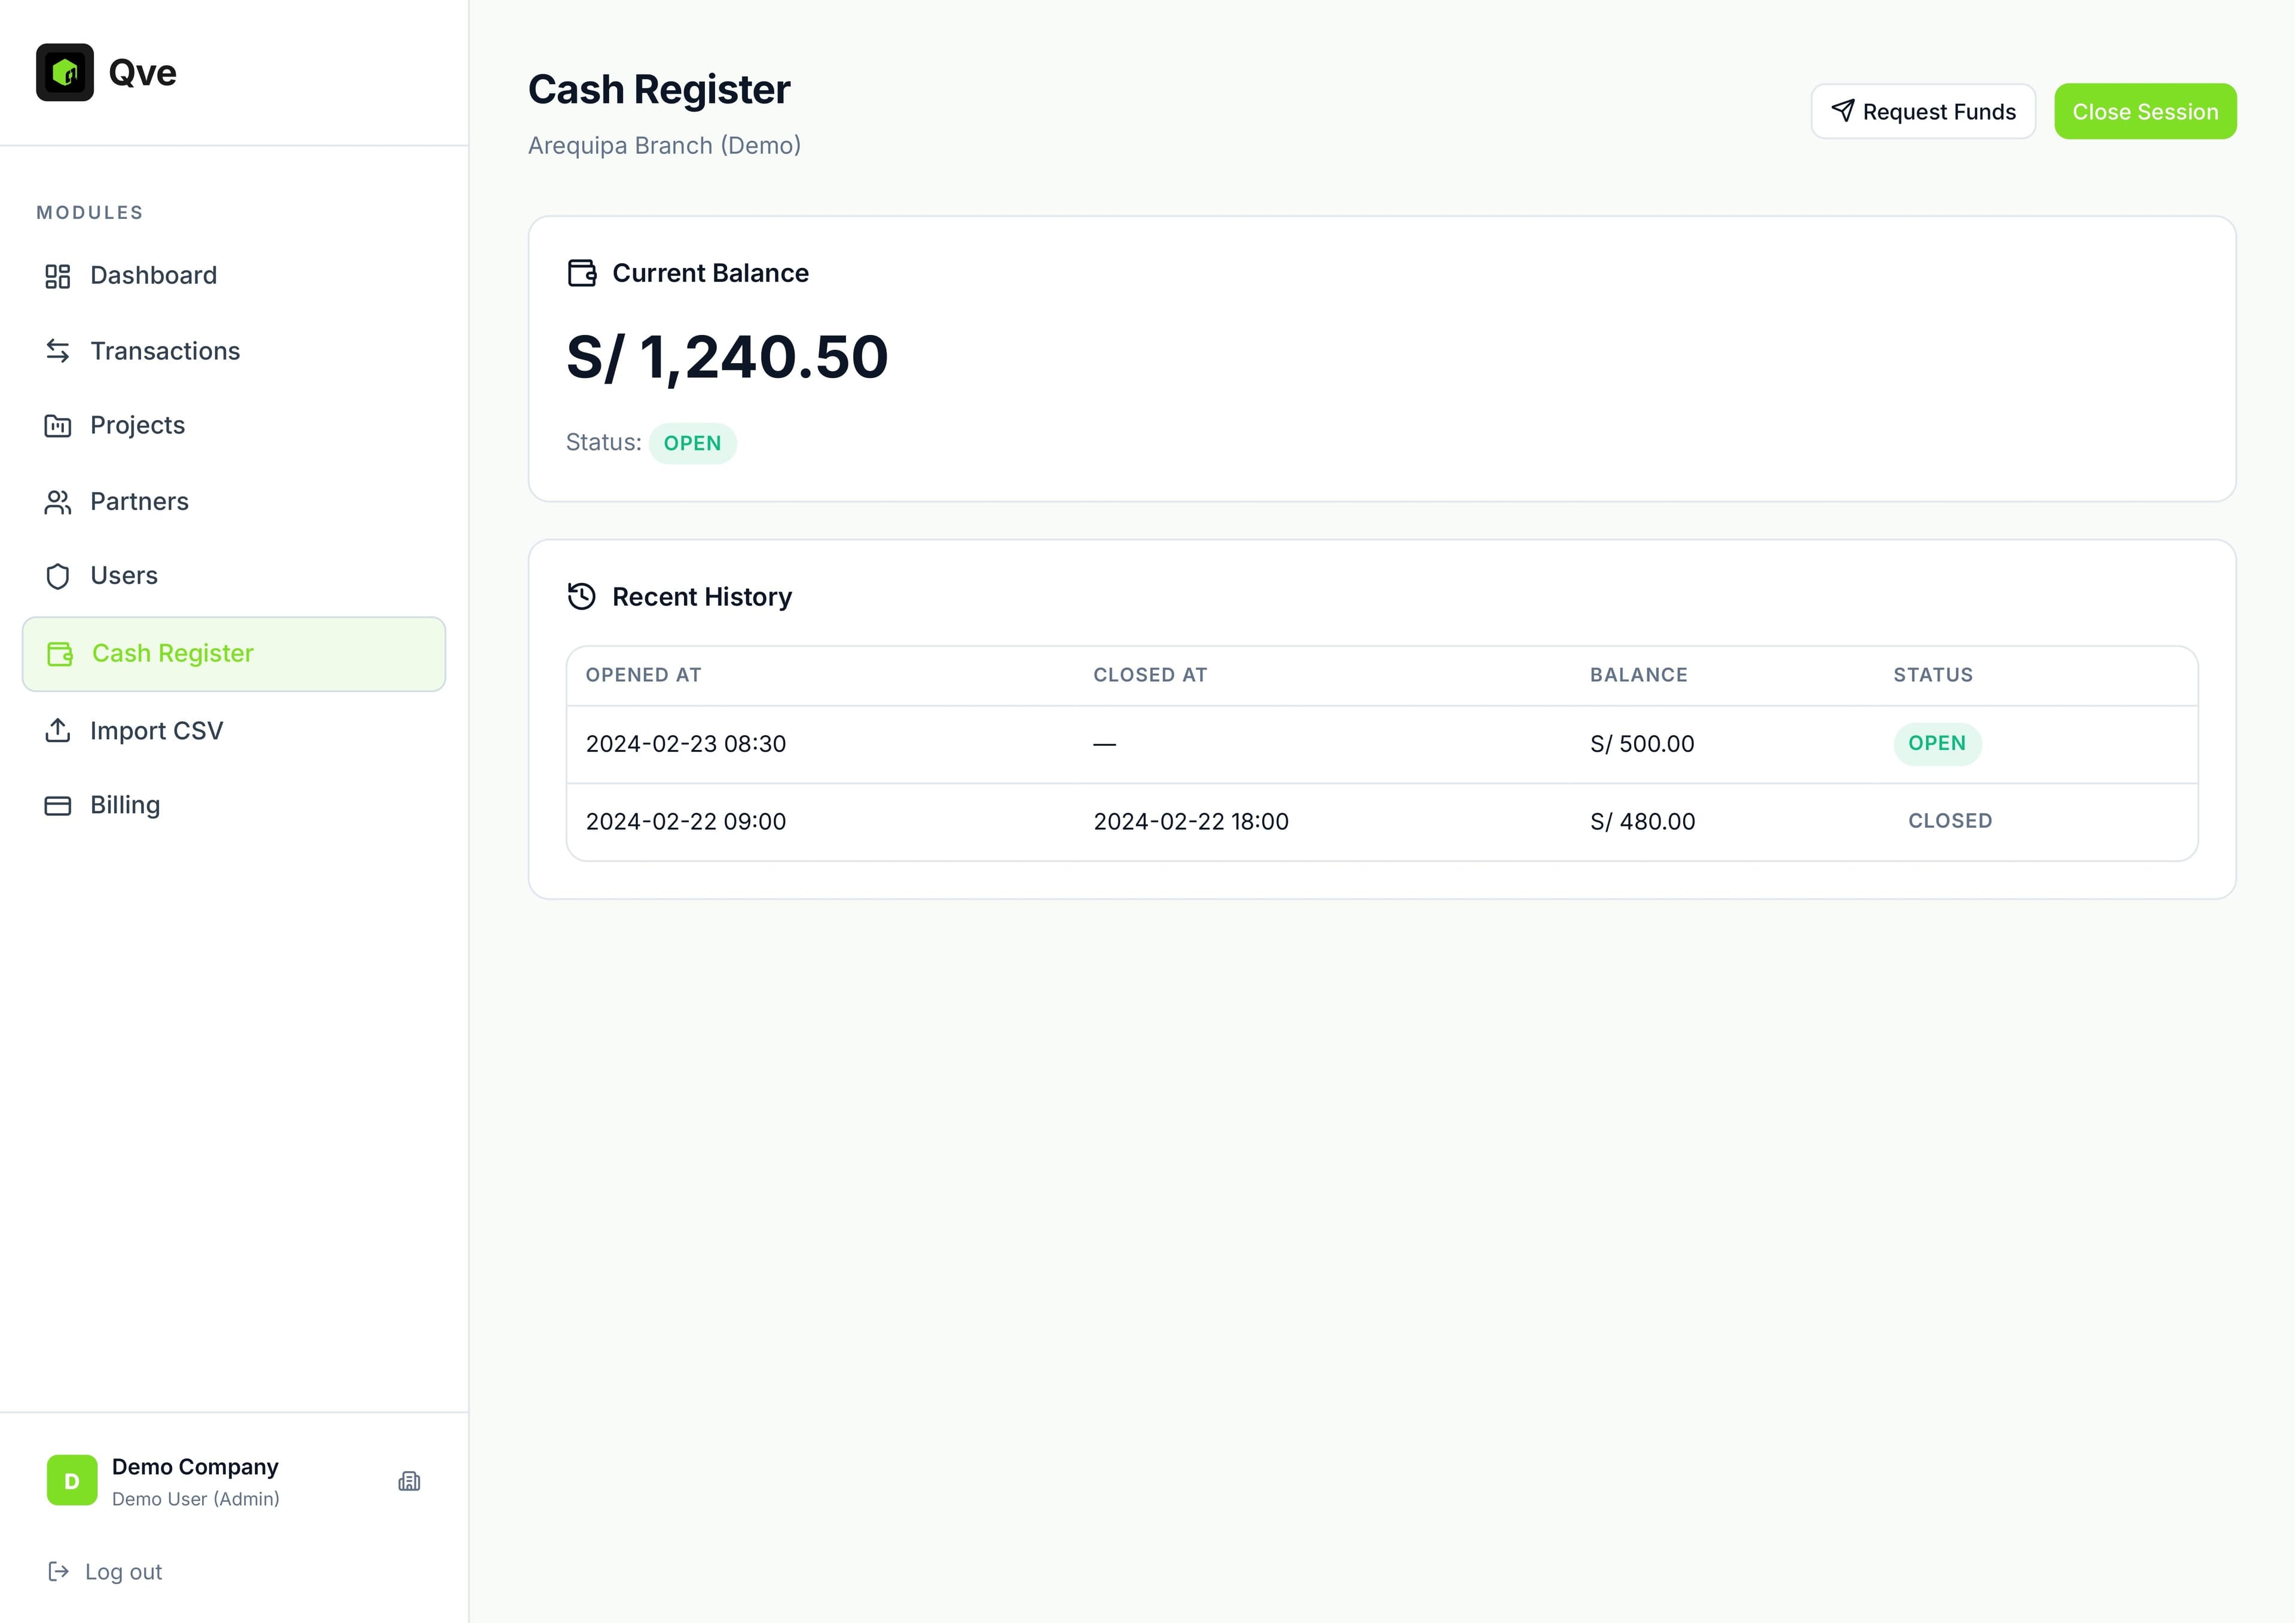Open Projects via its folder icon
This screenshot has height=1623, width=2296.
point(57,425)
